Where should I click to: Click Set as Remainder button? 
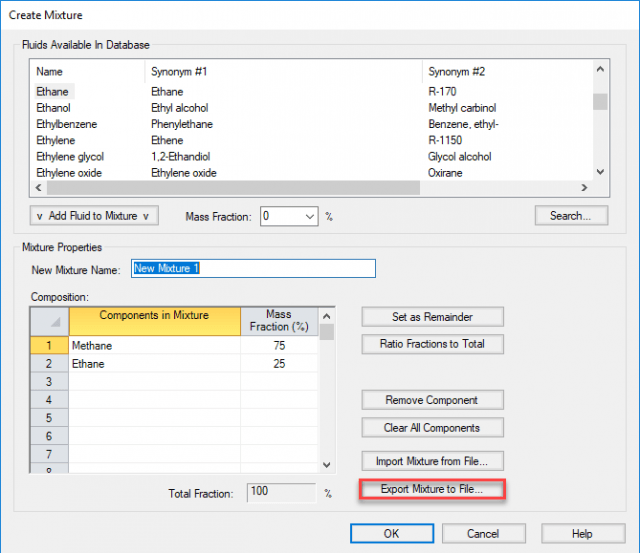432,317
